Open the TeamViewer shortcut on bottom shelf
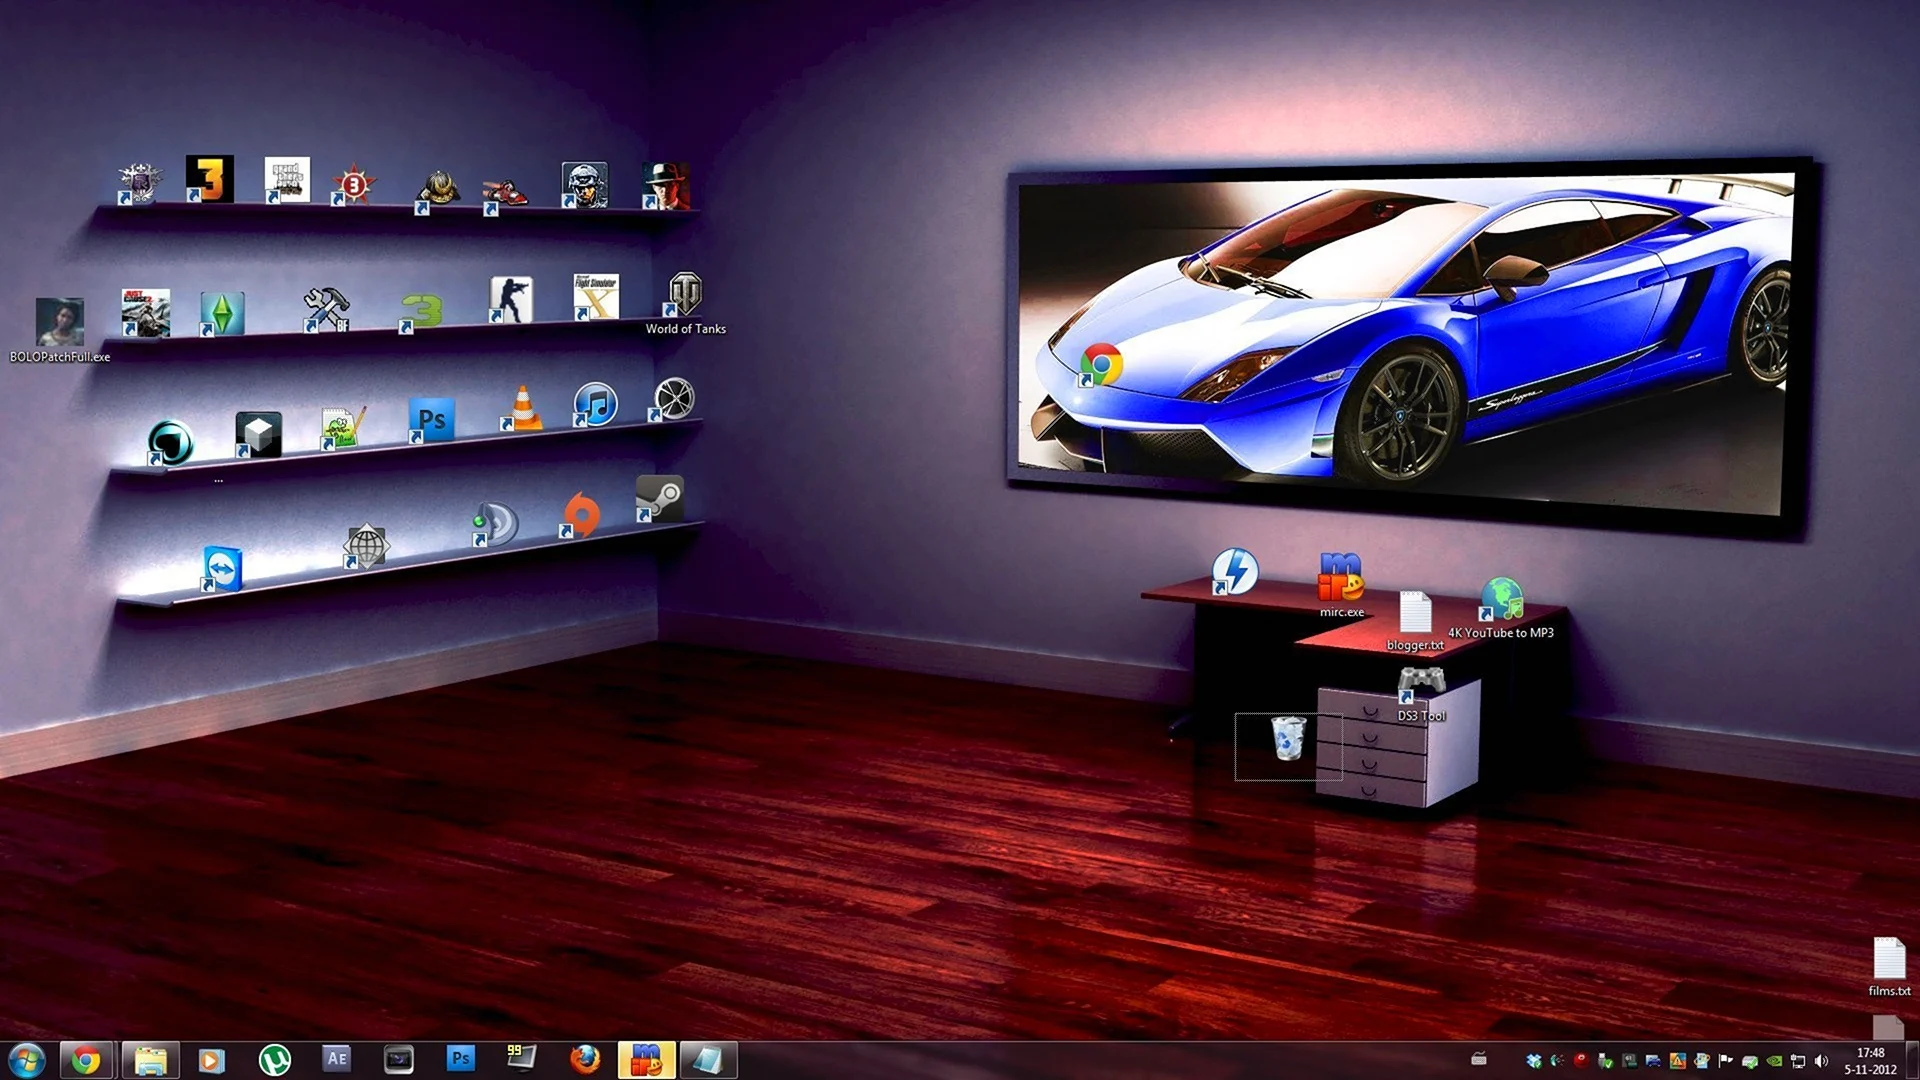This screenshot has width=1920, height=1080. (x=222, y=568)
